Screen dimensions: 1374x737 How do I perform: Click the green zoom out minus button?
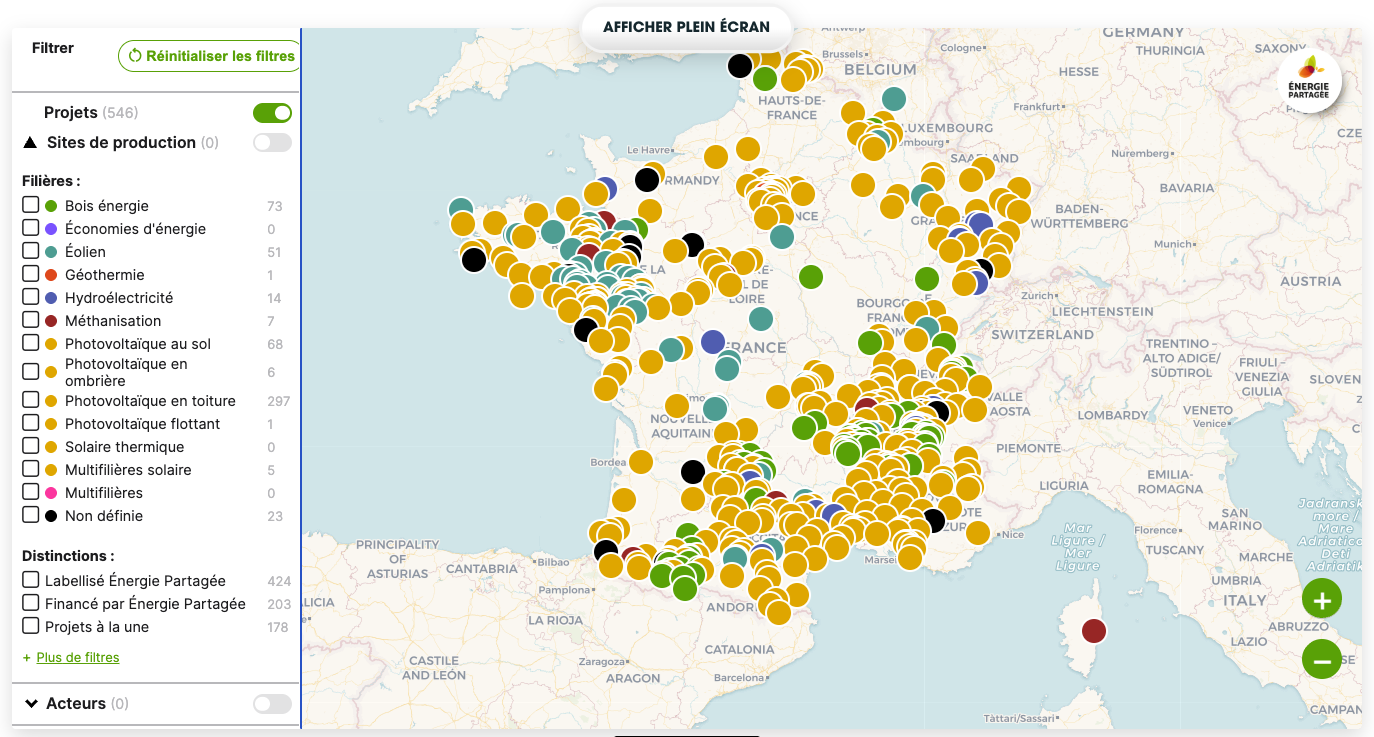[1321, 660]
